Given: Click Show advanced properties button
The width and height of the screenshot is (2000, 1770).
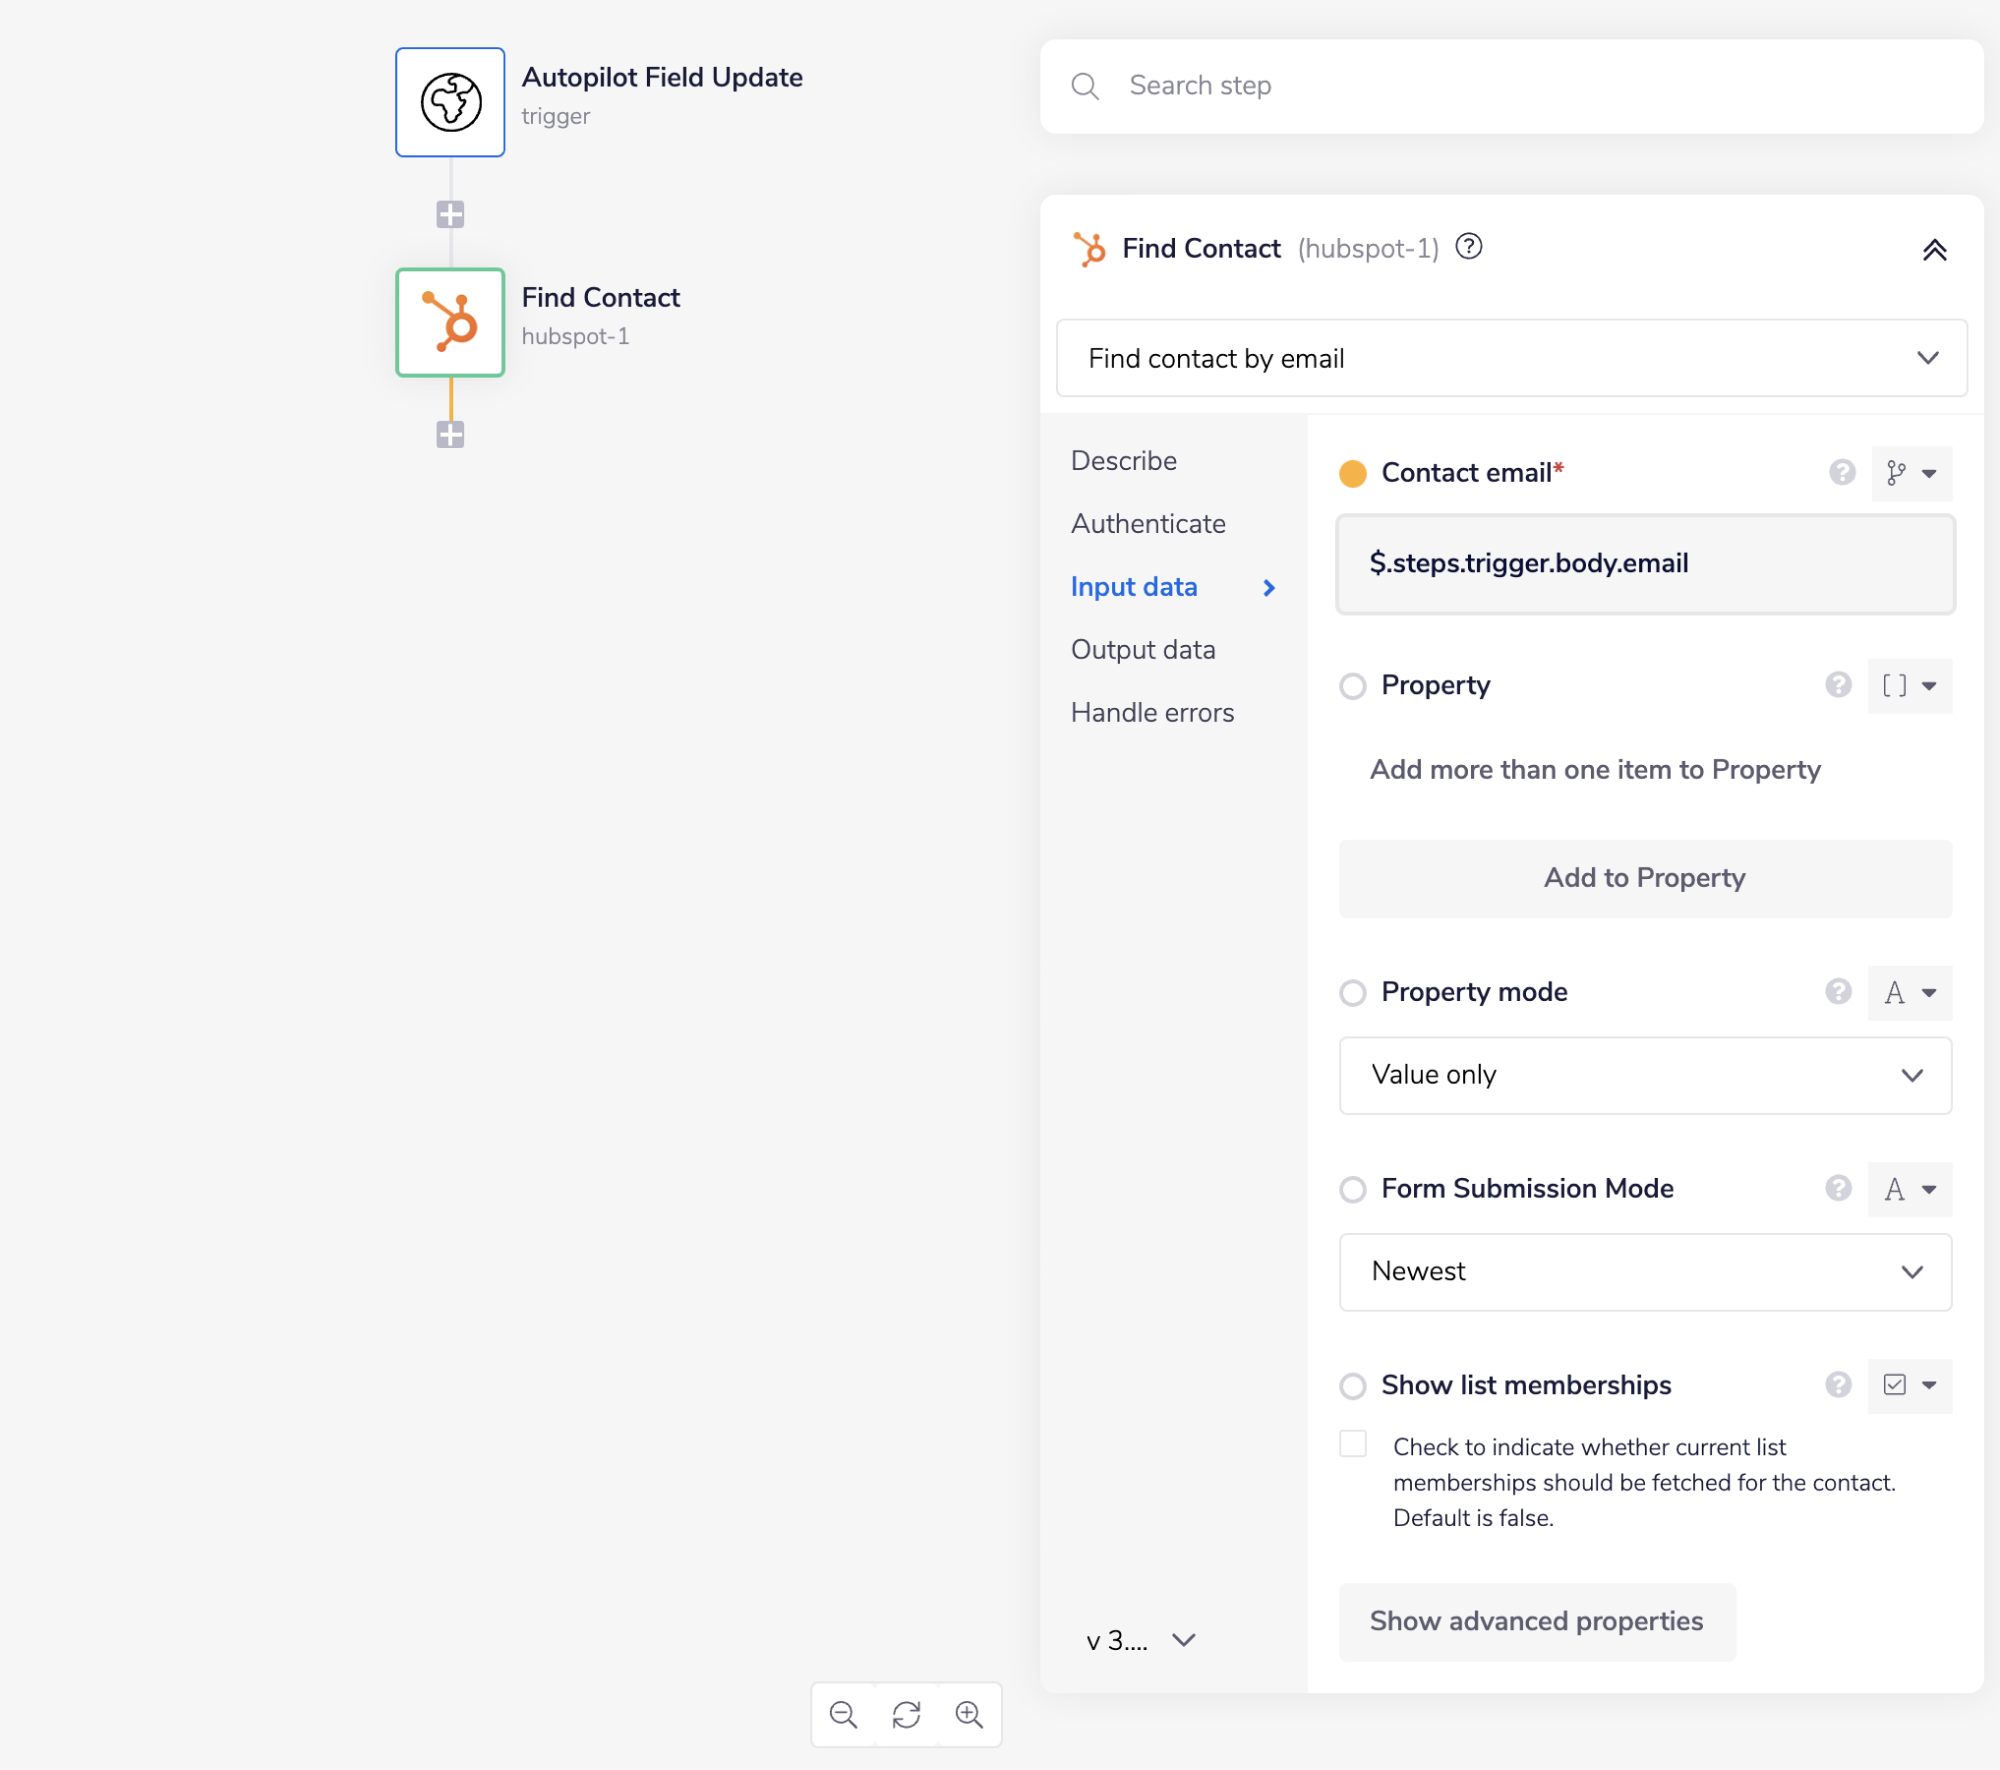Looking at the screenshot, I should (x=1536, y=1621).
